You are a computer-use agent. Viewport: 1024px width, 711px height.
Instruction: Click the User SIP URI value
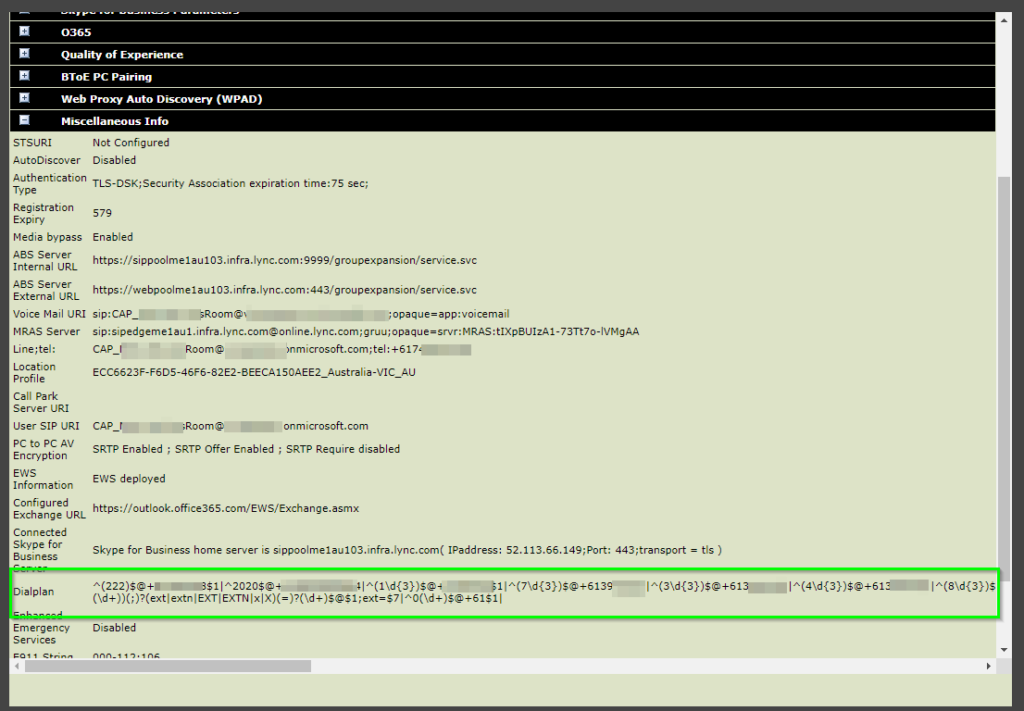click(231, 426)
